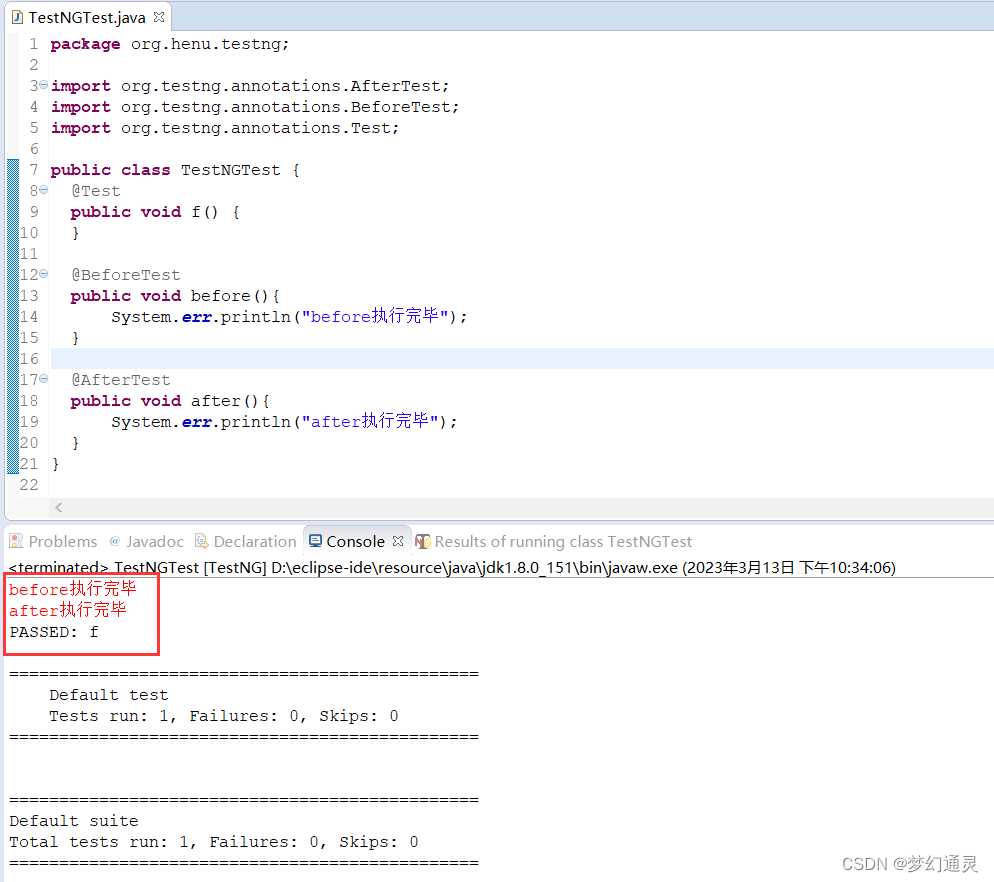The width and height of the screenshot is (994, 882).
Task: Click line number 22 in the gutter
Action: click(x=29, y=484)
